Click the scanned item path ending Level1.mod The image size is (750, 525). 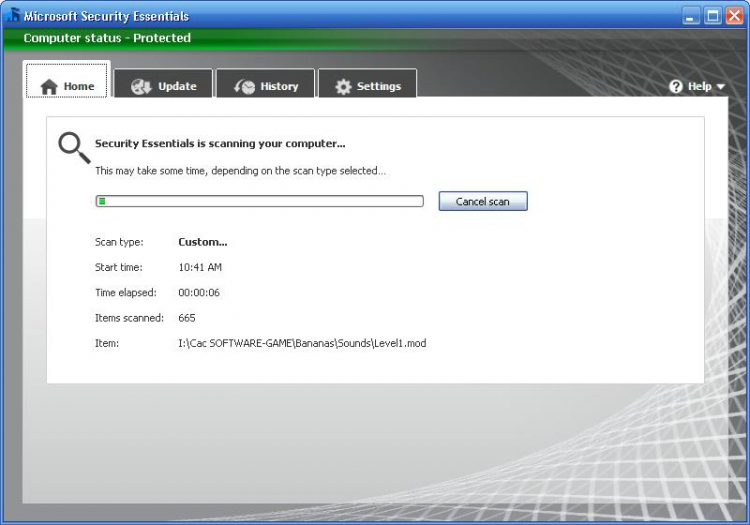tap(302, 343)
